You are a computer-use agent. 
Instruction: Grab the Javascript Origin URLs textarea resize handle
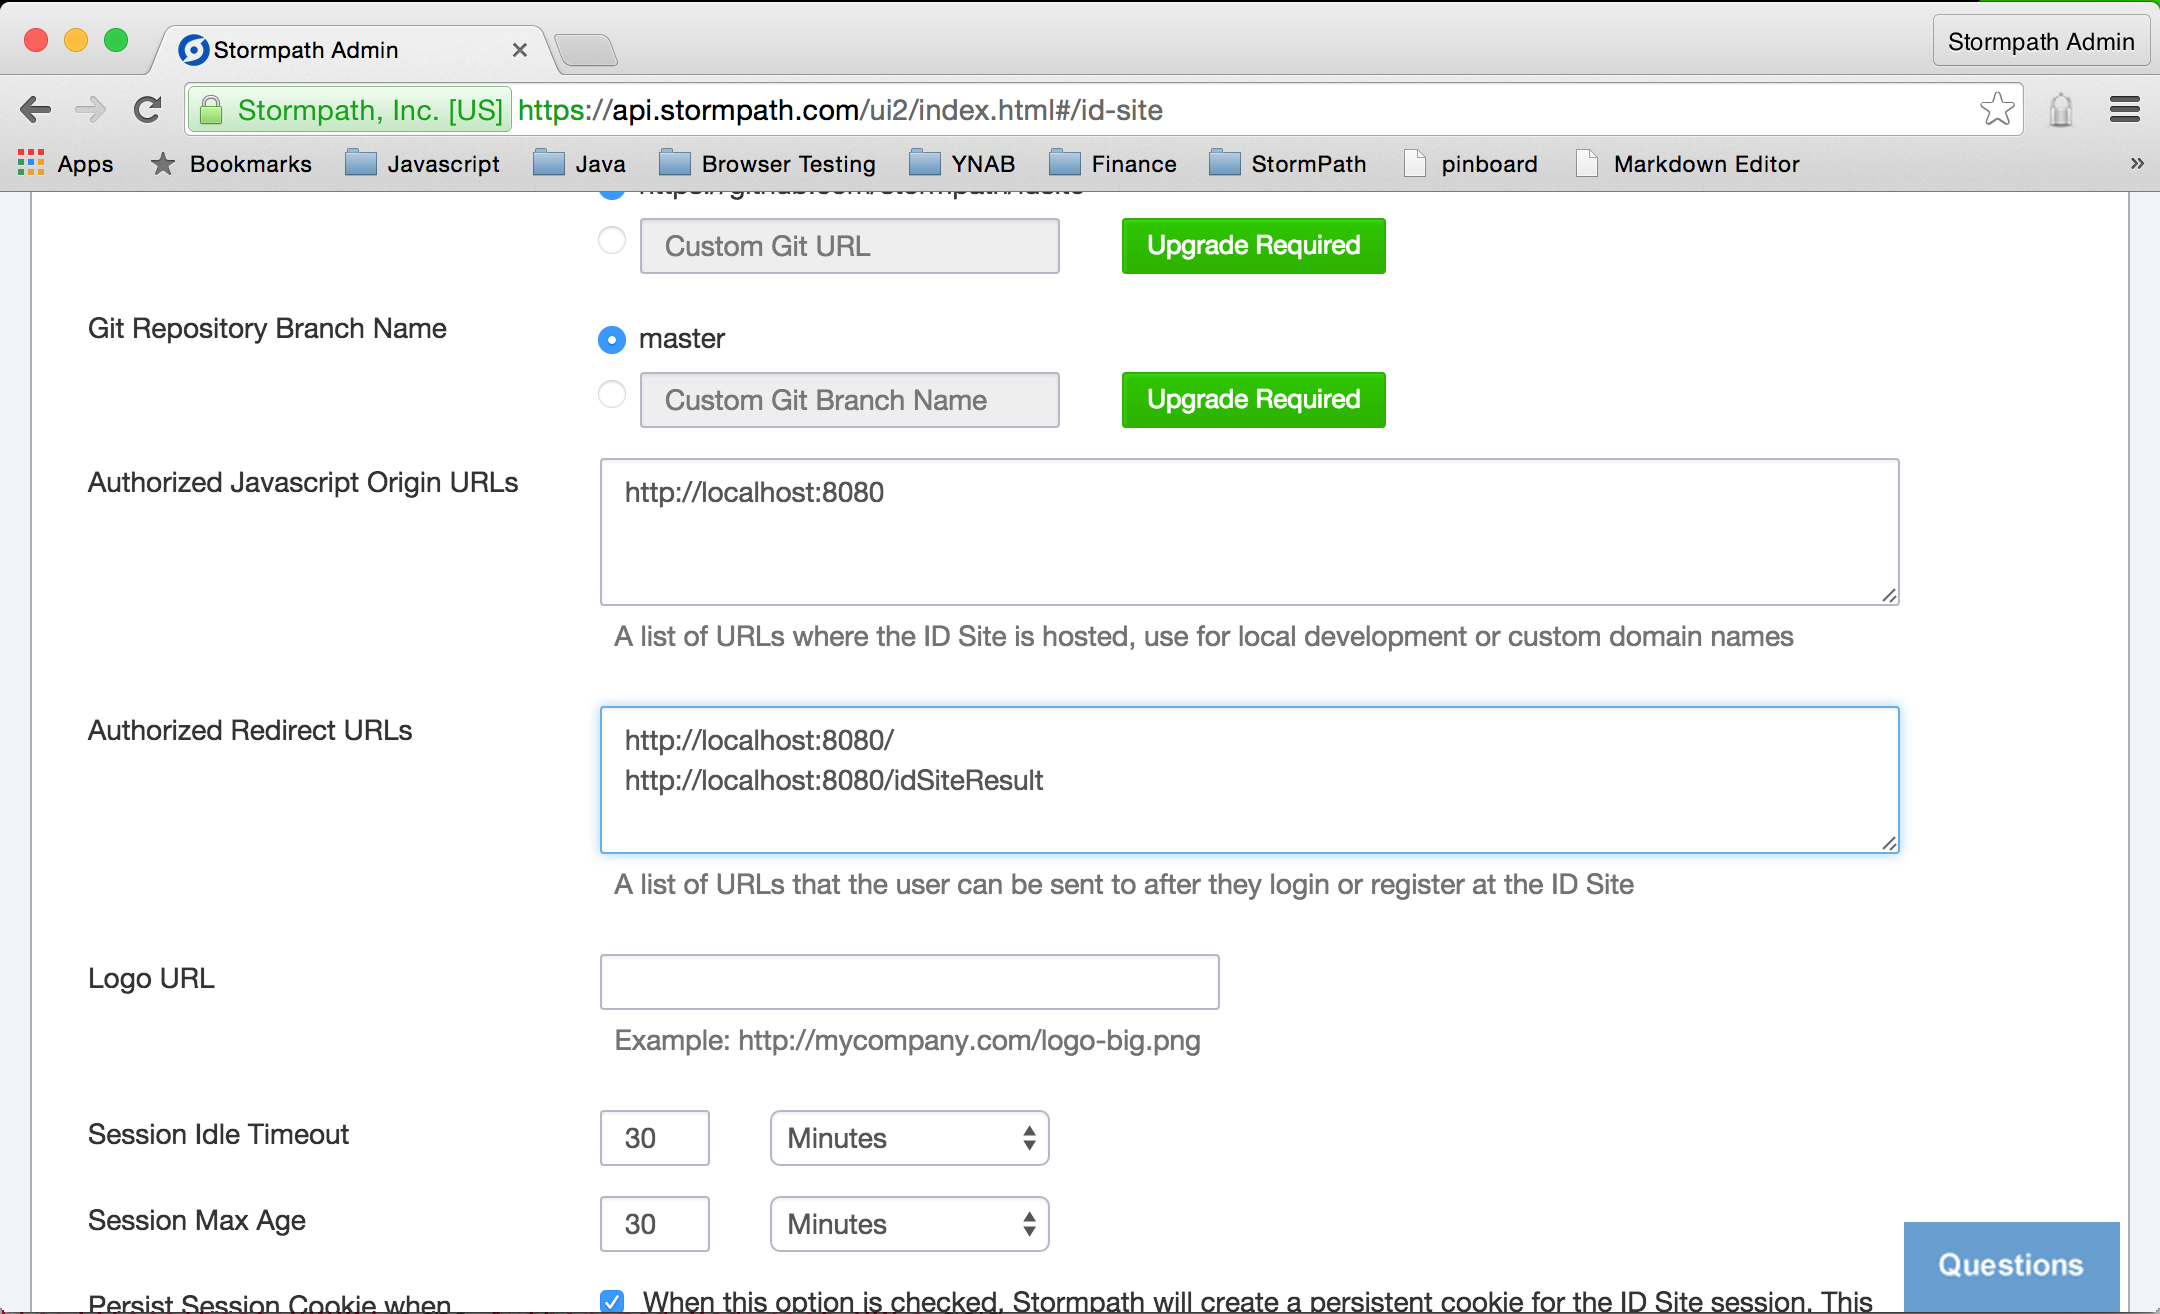[x=1889, y=595]
